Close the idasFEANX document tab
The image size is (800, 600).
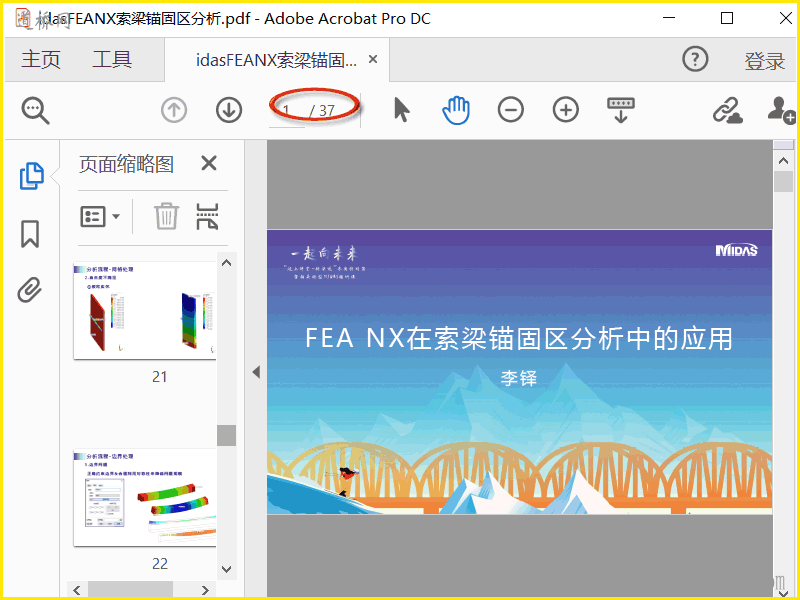(x=373, y=59)
